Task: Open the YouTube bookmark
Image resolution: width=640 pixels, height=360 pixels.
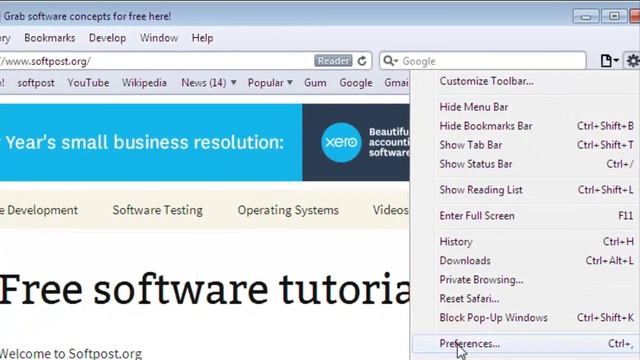Action: click(88, 83)
